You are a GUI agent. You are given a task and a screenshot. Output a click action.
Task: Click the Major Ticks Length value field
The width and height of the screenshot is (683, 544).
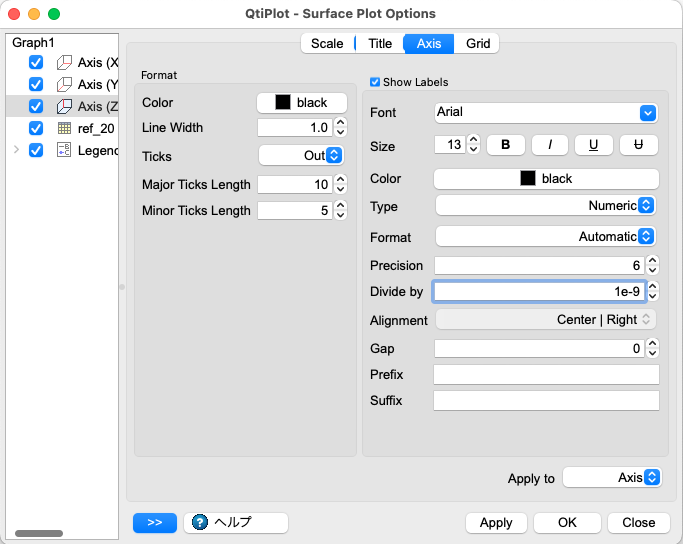point(295,185)
